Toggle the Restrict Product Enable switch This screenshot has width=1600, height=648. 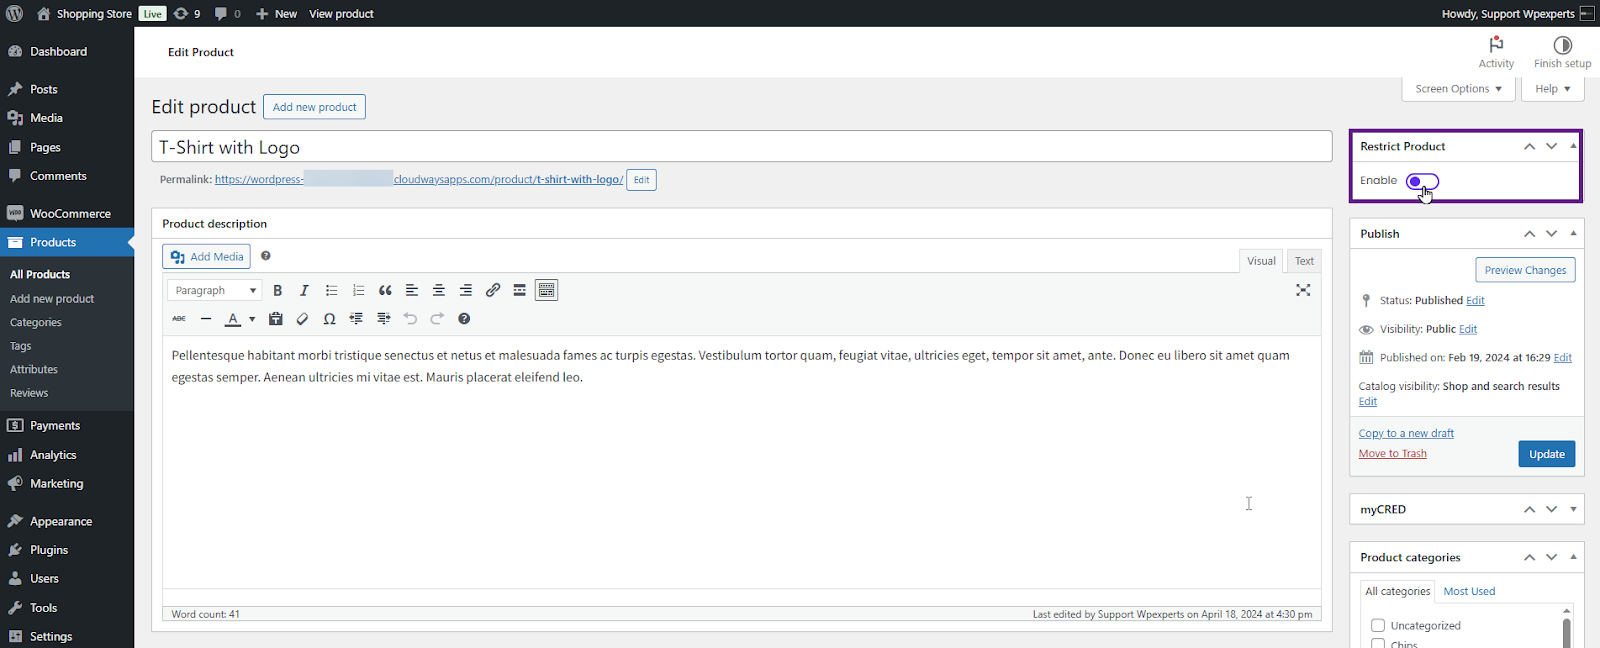pyautogui.click(x=1422, y=181)
